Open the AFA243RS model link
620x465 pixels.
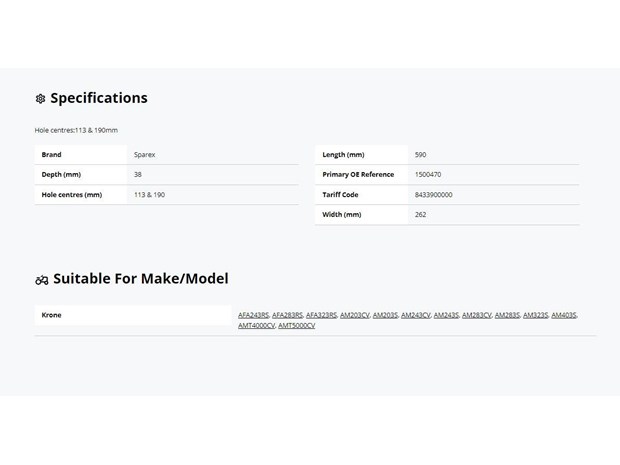coord(253,315)
